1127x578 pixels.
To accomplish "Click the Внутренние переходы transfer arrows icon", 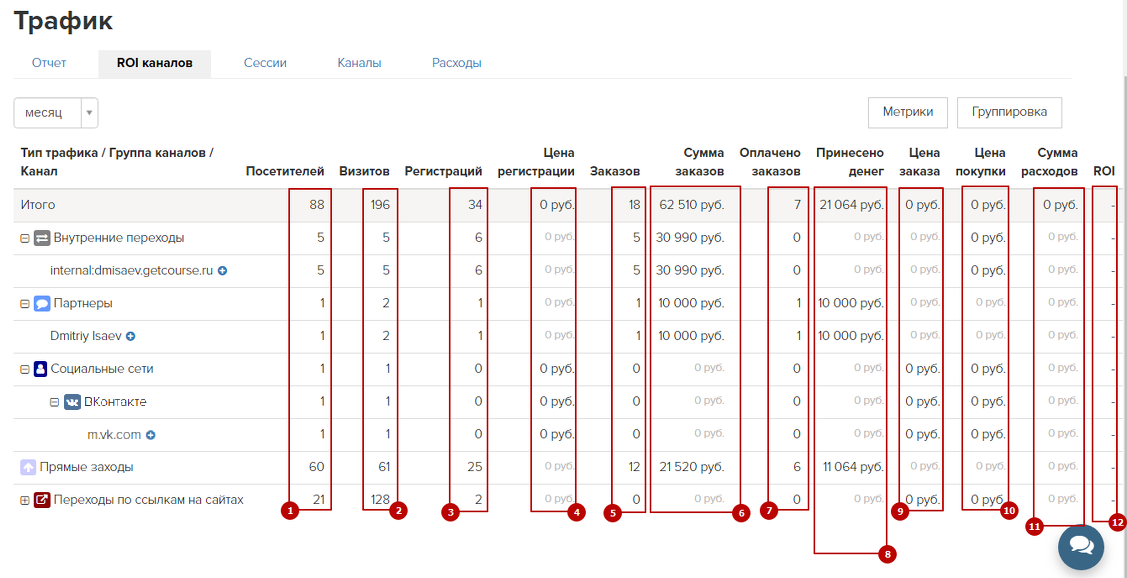I will click(42, 238).
